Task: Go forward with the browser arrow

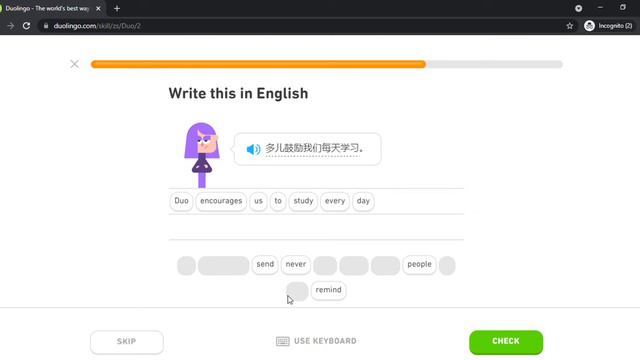Action: pyautogui.click(x=11, y=26)
